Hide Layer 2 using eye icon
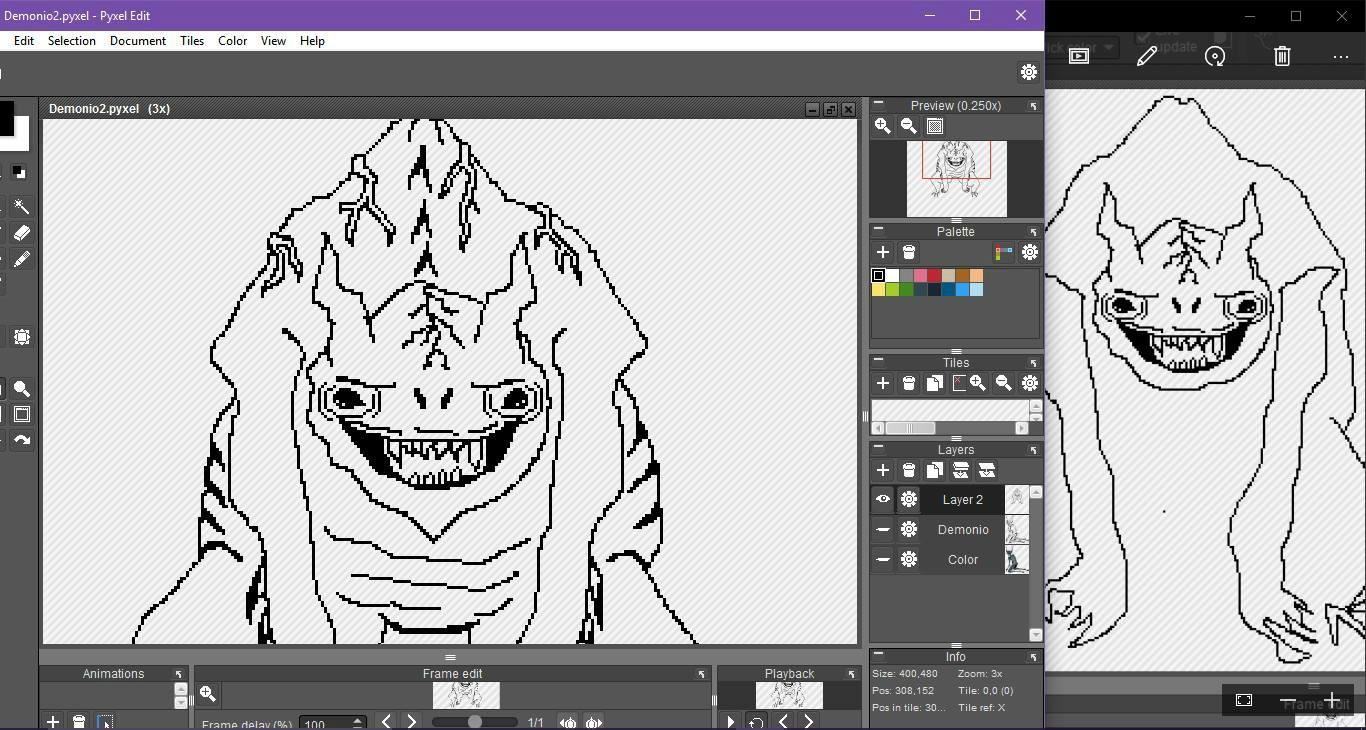 [x=882, y=499]
